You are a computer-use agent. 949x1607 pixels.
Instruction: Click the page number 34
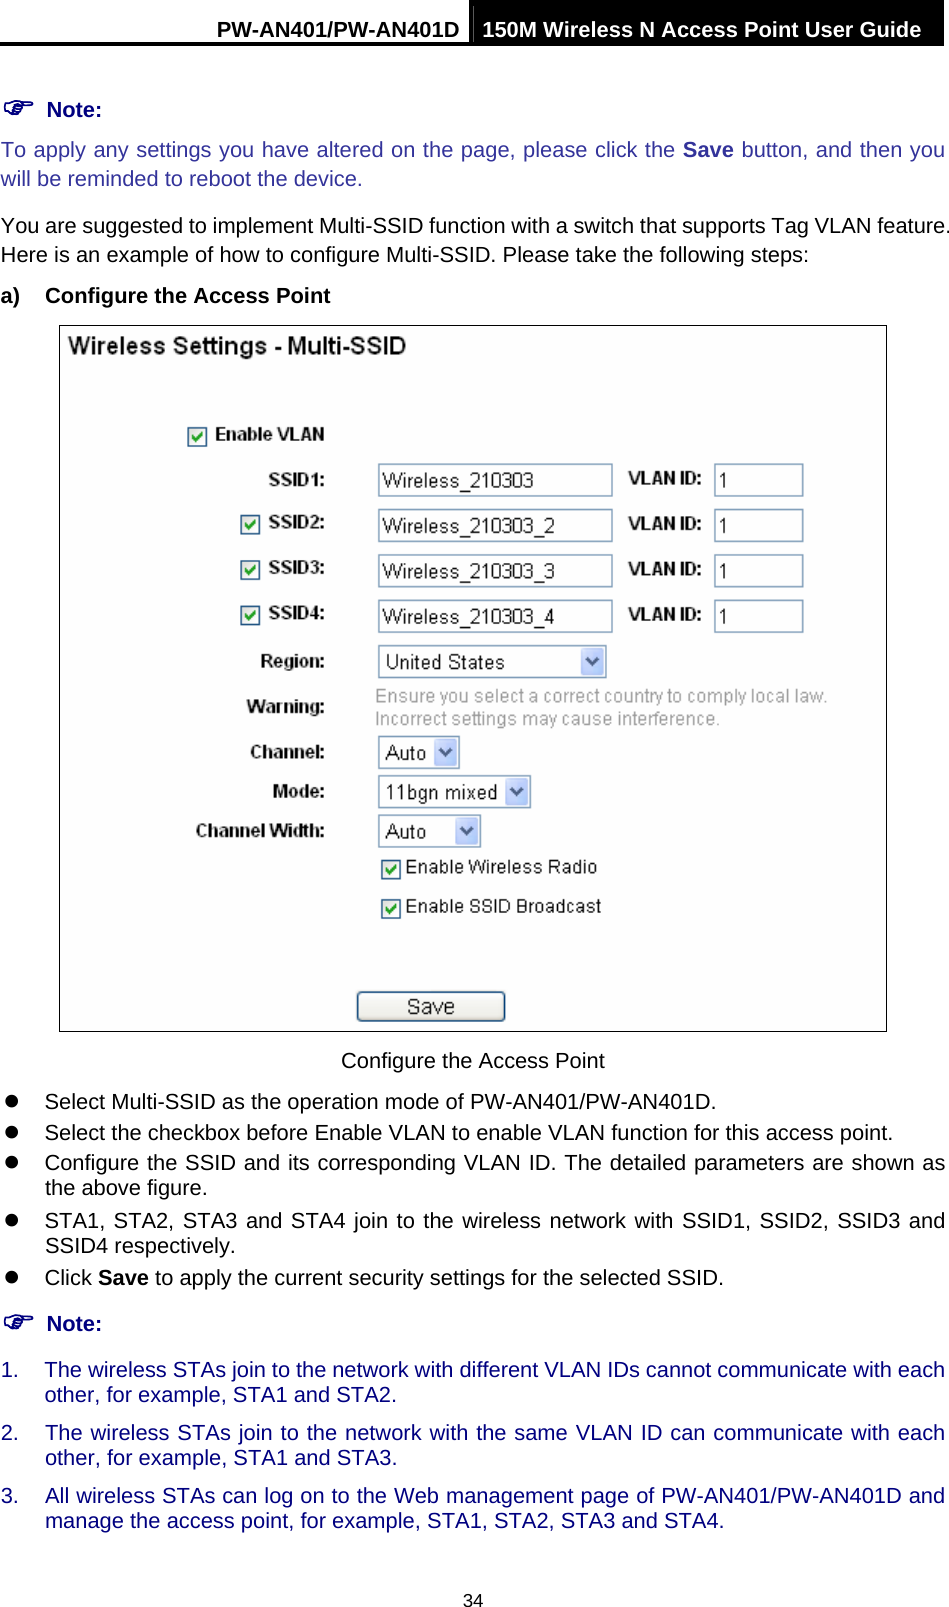click(x=473, y=1600)
